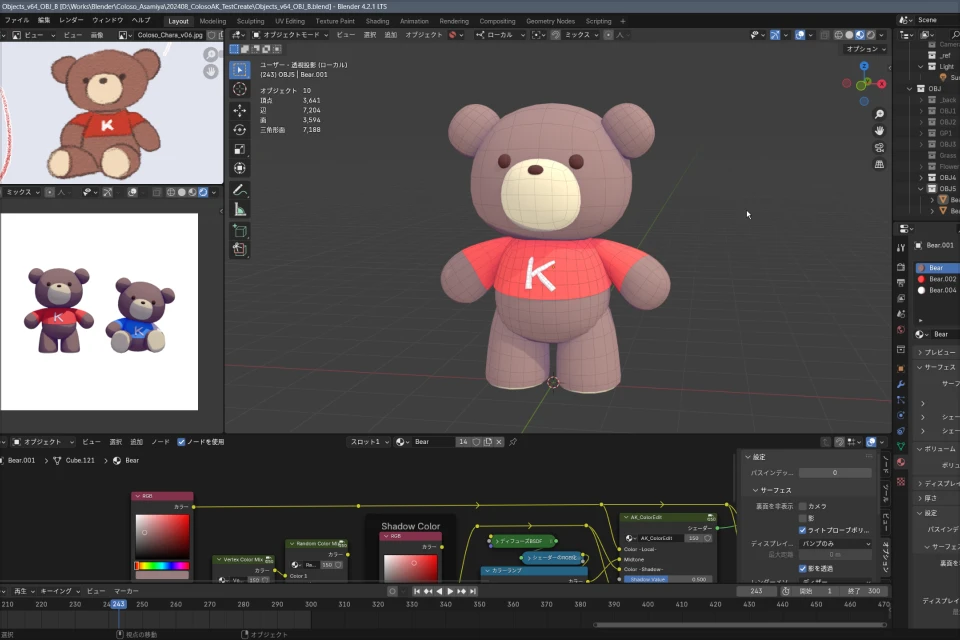Click the viewport zoom magnifier icon

pos(879,115)
